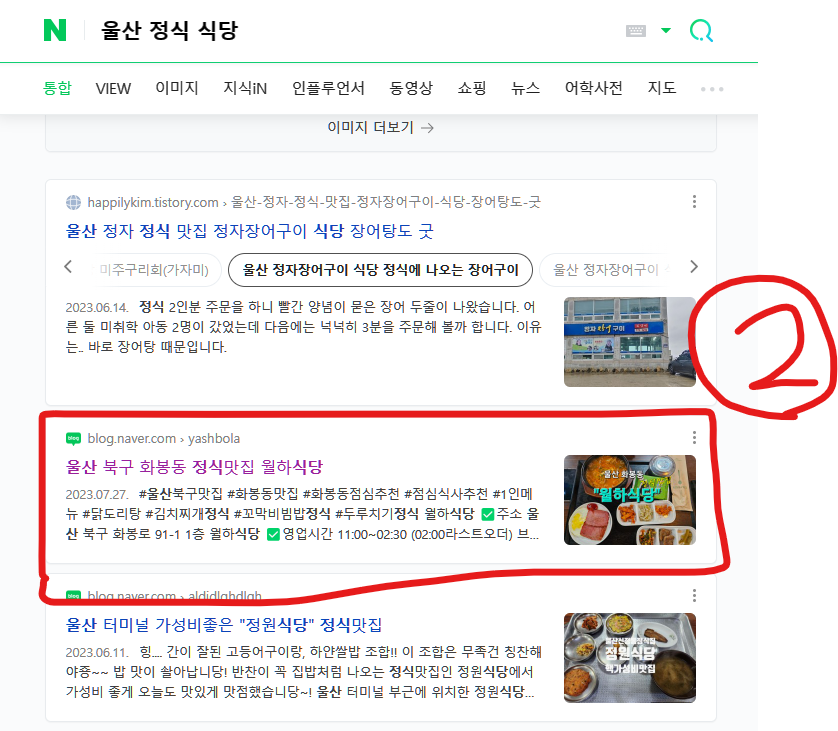Click the 2023.07.27. #울산북구맛집 hashtag snippet
This screenshot has height=731, width=838.
pos(303,514)
